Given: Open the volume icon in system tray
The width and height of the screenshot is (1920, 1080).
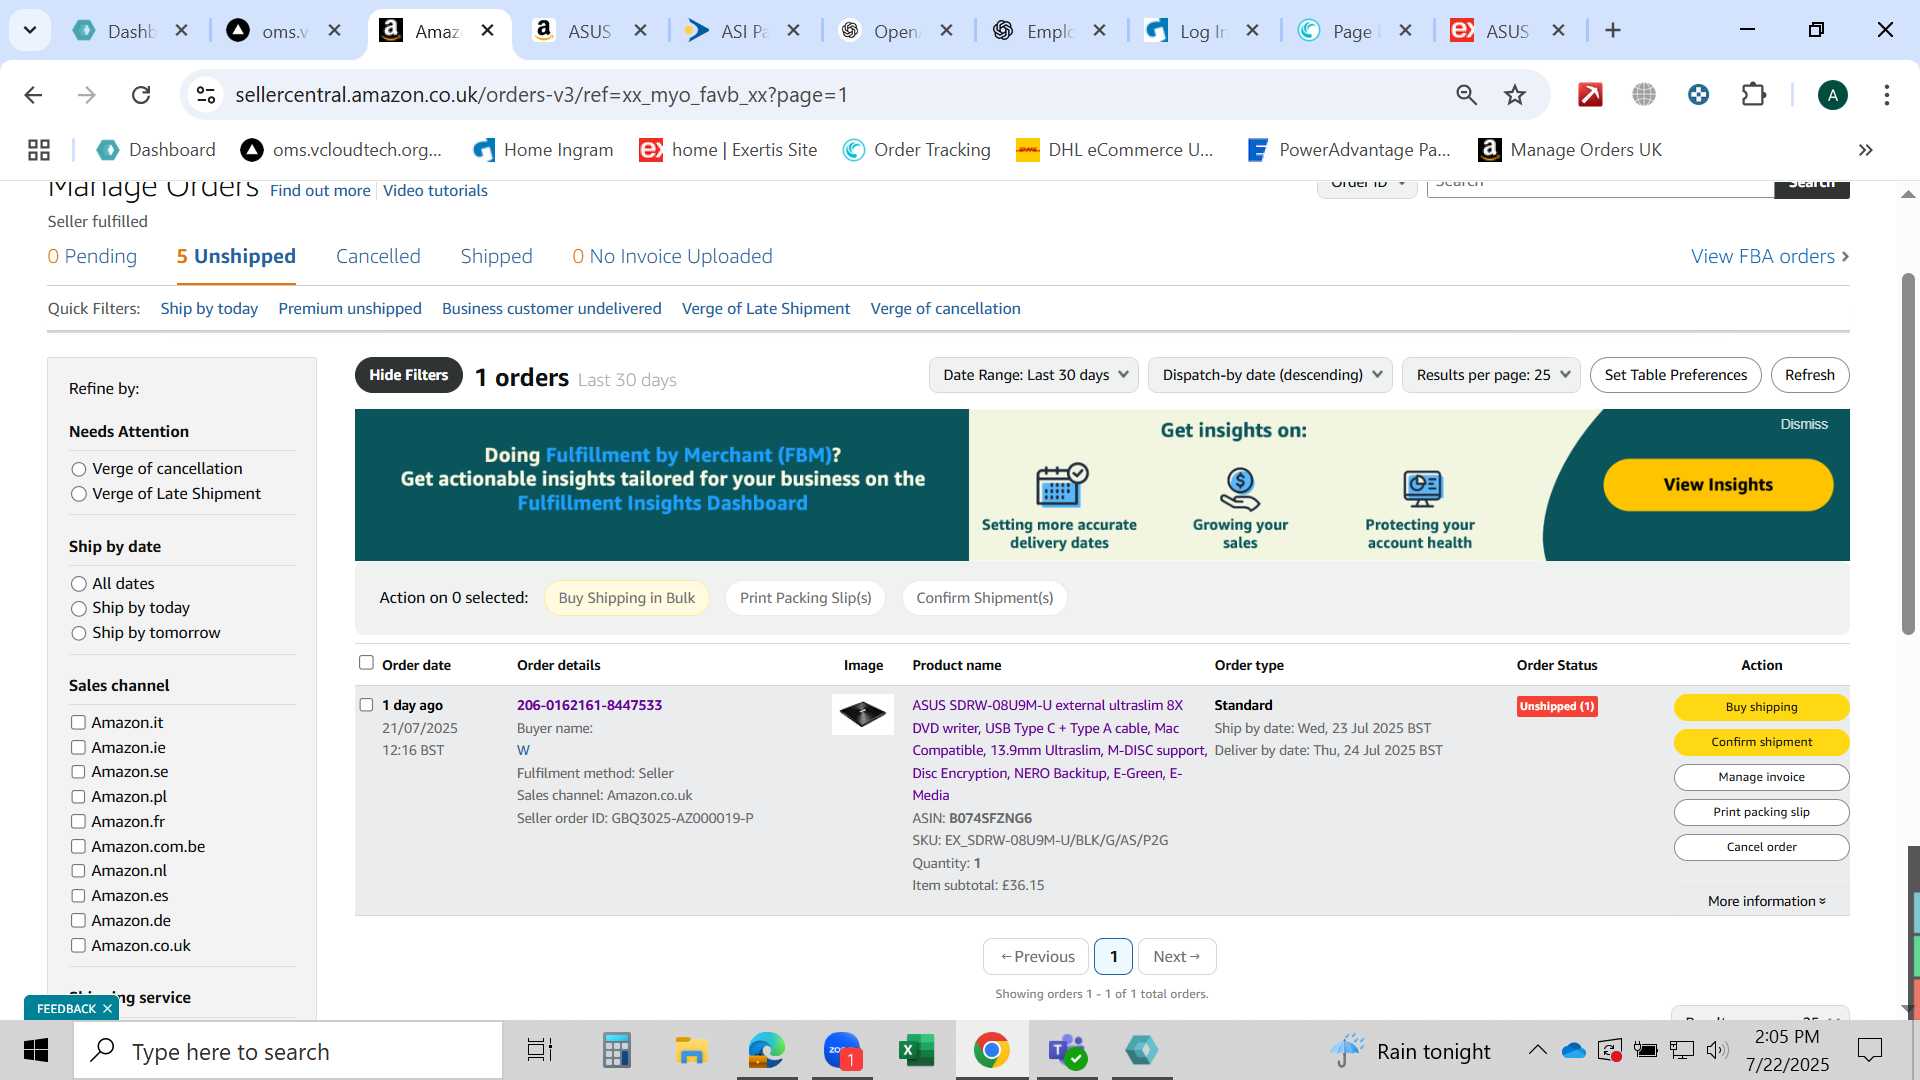Looking at the screenshot, I should tap(1717, 1050).
